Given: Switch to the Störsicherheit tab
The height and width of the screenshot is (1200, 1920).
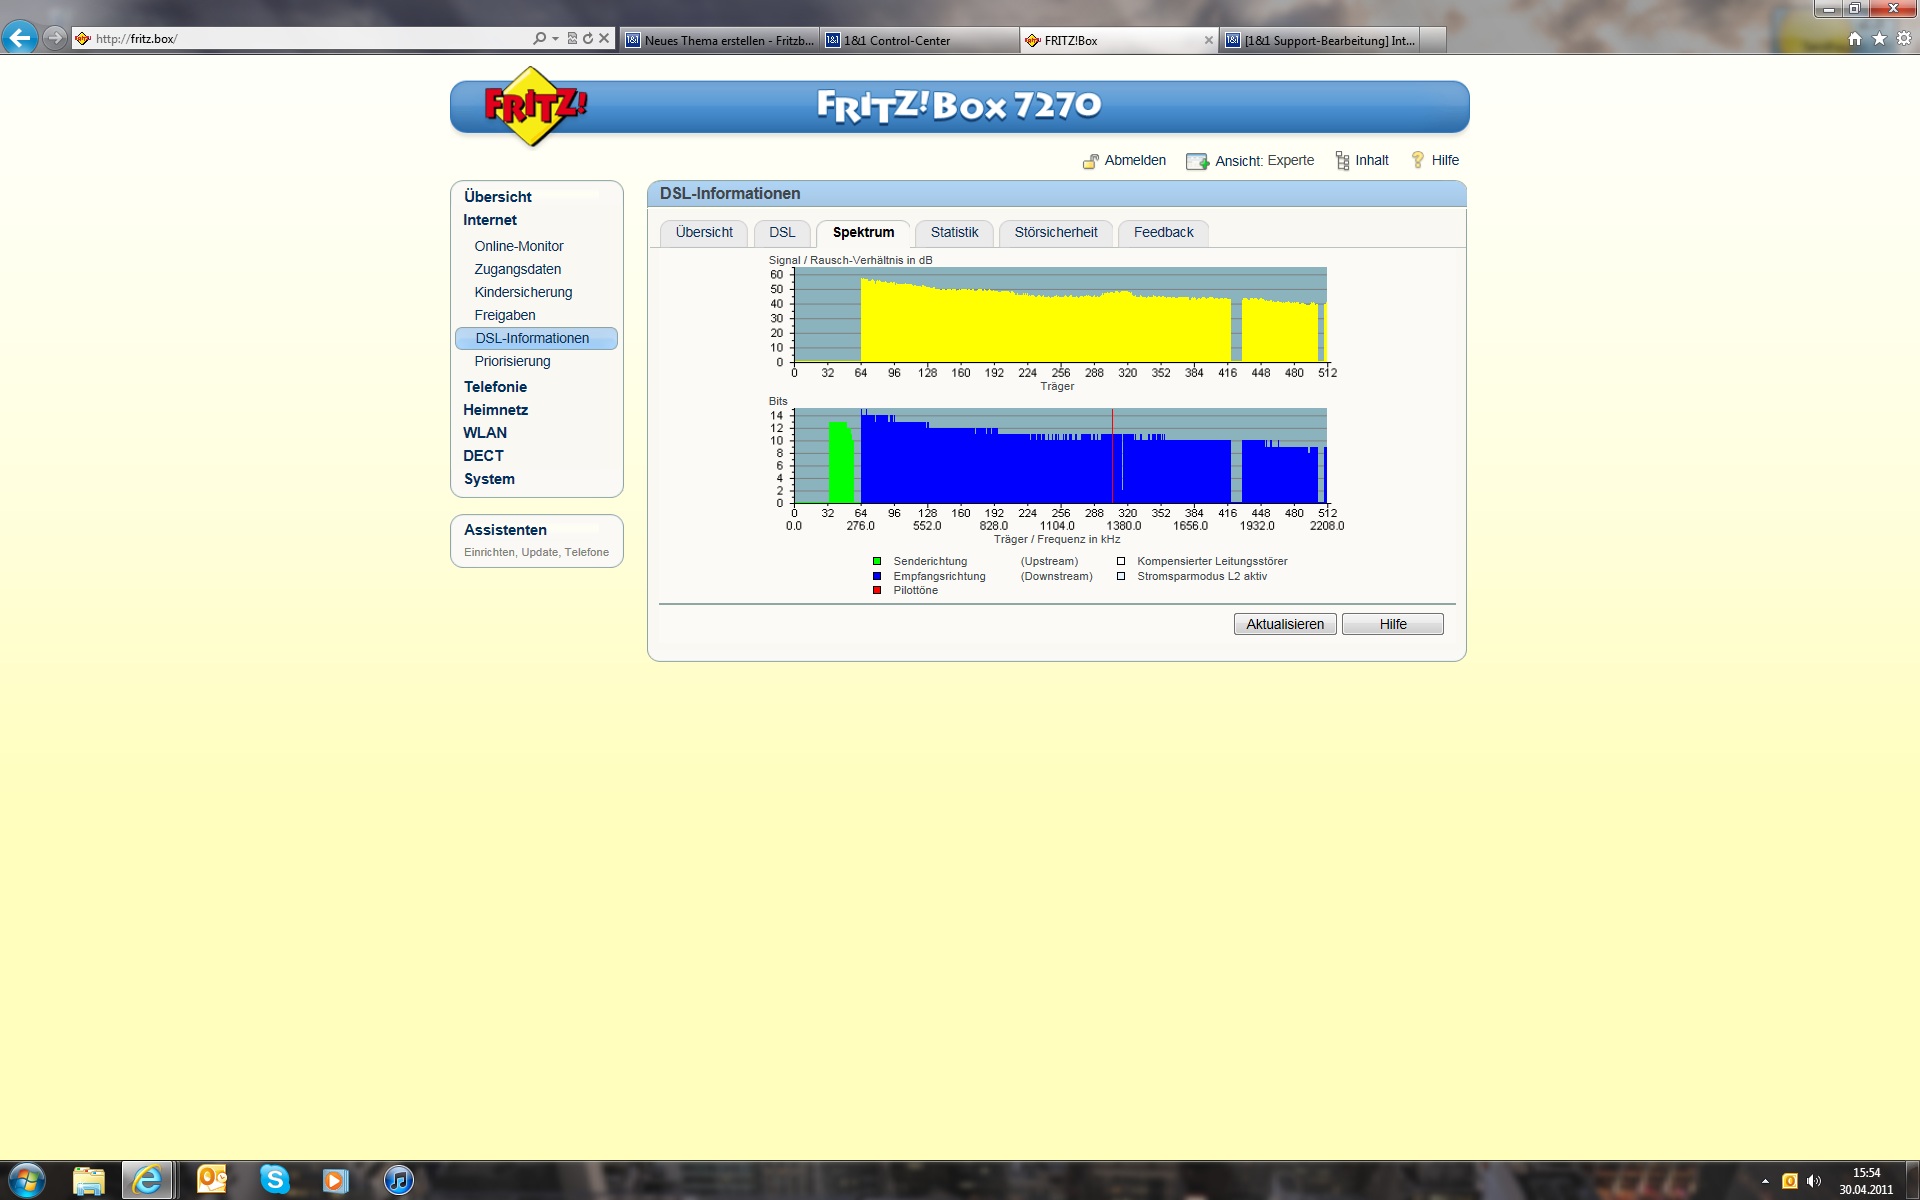Looking at the screenshot, I should [x=1055, y=232].
